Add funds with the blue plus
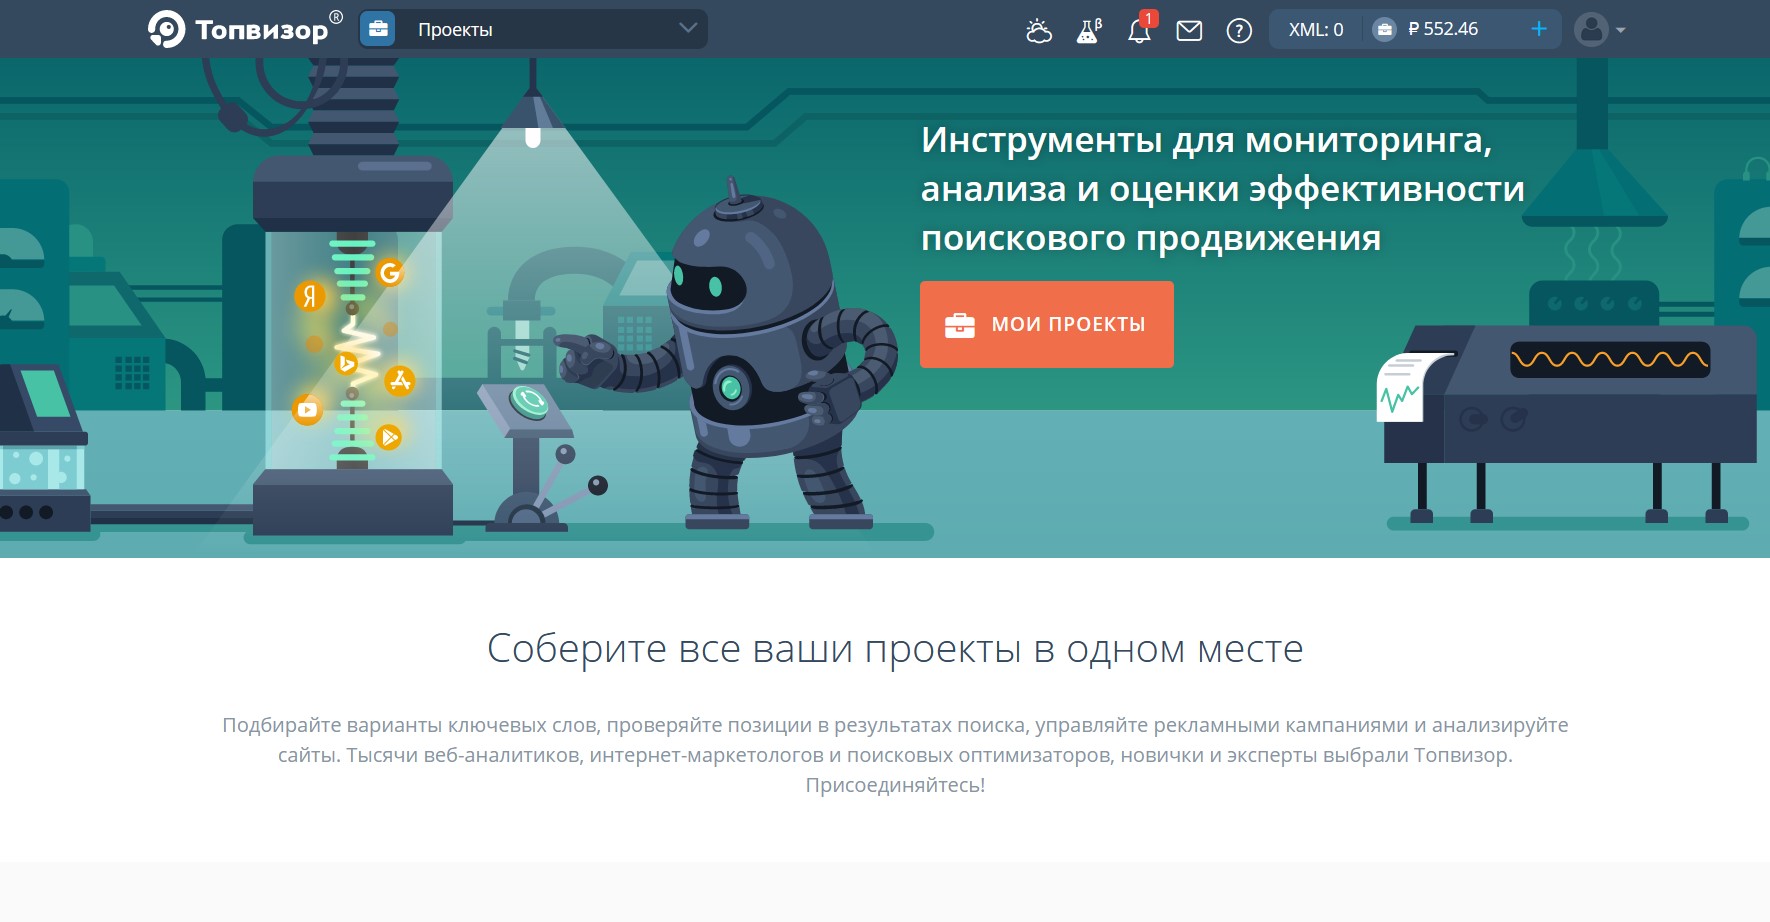 point(1539,29)
